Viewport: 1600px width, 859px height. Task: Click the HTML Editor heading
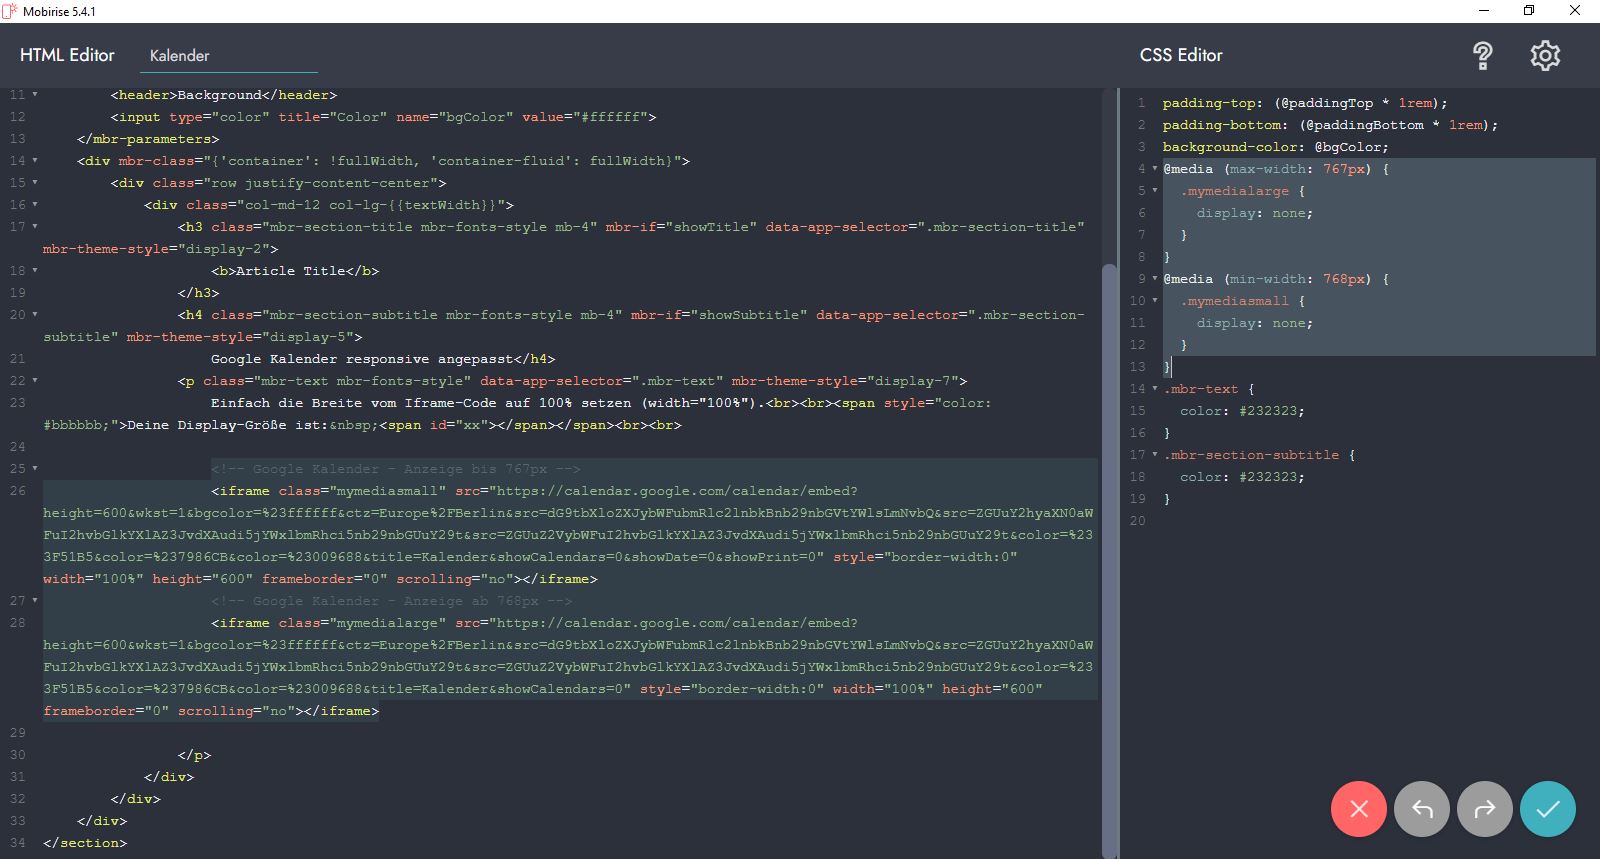67,55
